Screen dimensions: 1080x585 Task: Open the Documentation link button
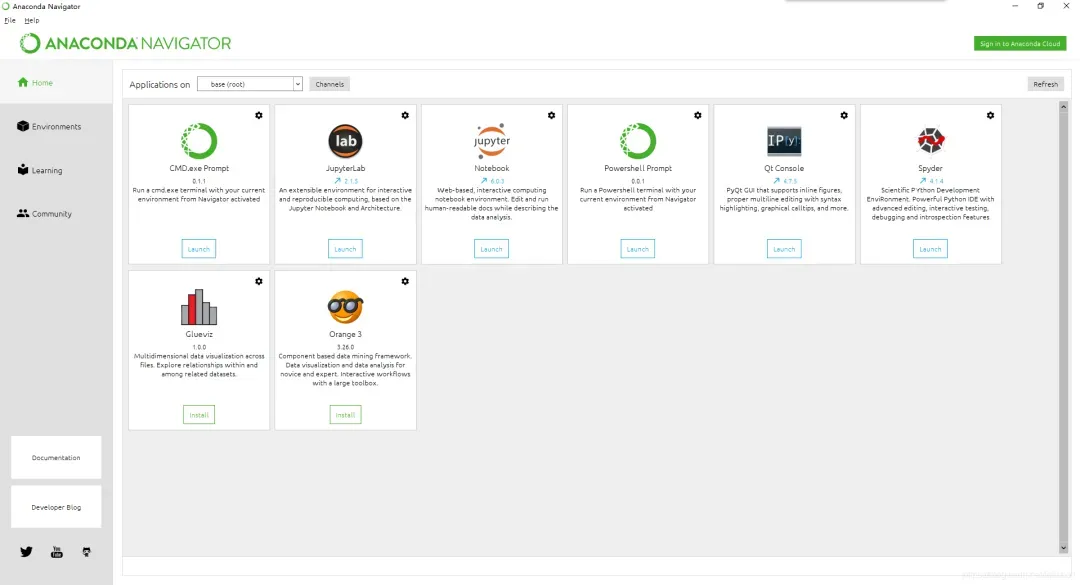[x=56, y=458]
